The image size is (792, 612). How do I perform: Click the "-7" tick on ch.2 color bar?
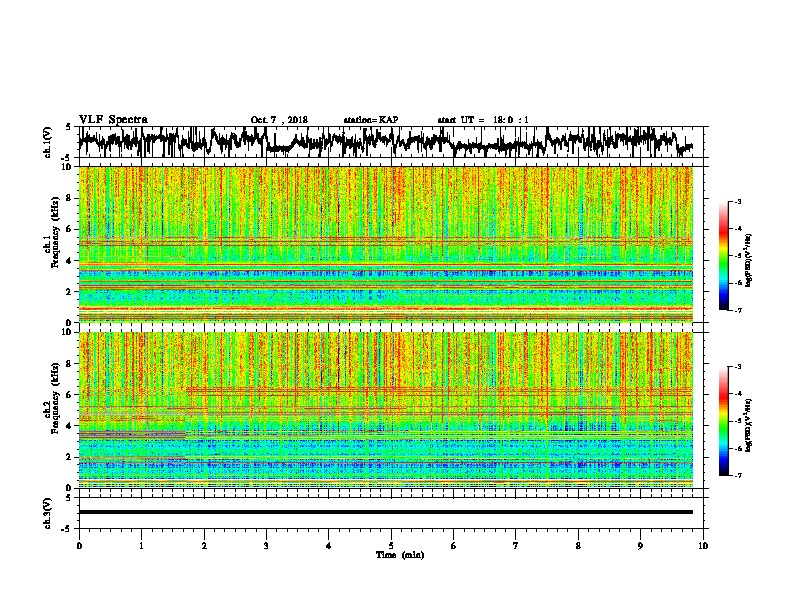[737, 475]
